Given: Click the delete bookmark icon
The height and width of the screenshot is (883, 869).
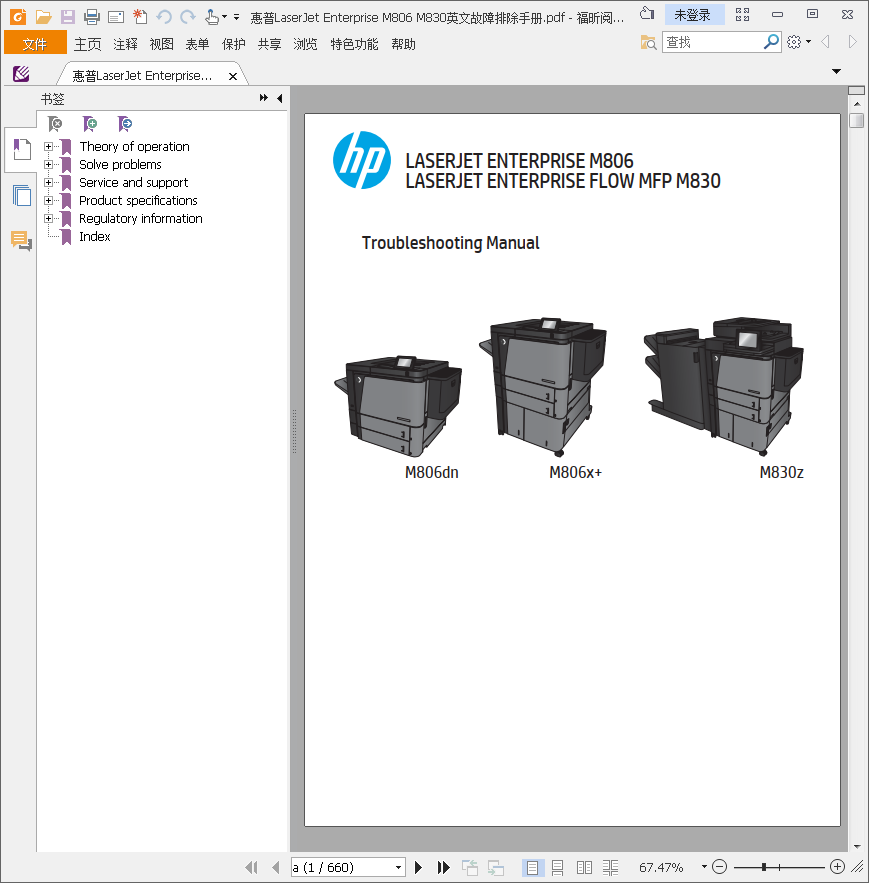Looking at the screenshot, I should 55,123.
